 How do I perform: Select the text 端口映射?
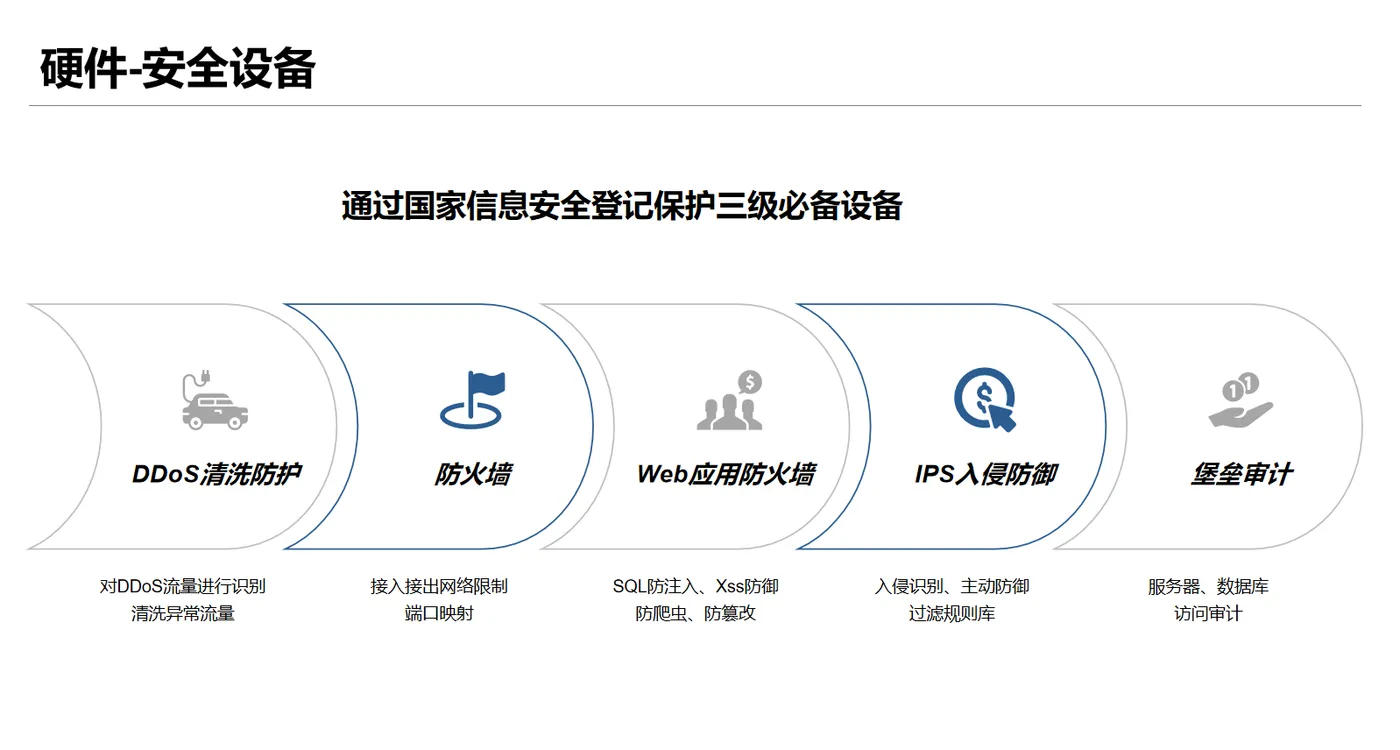439,613
